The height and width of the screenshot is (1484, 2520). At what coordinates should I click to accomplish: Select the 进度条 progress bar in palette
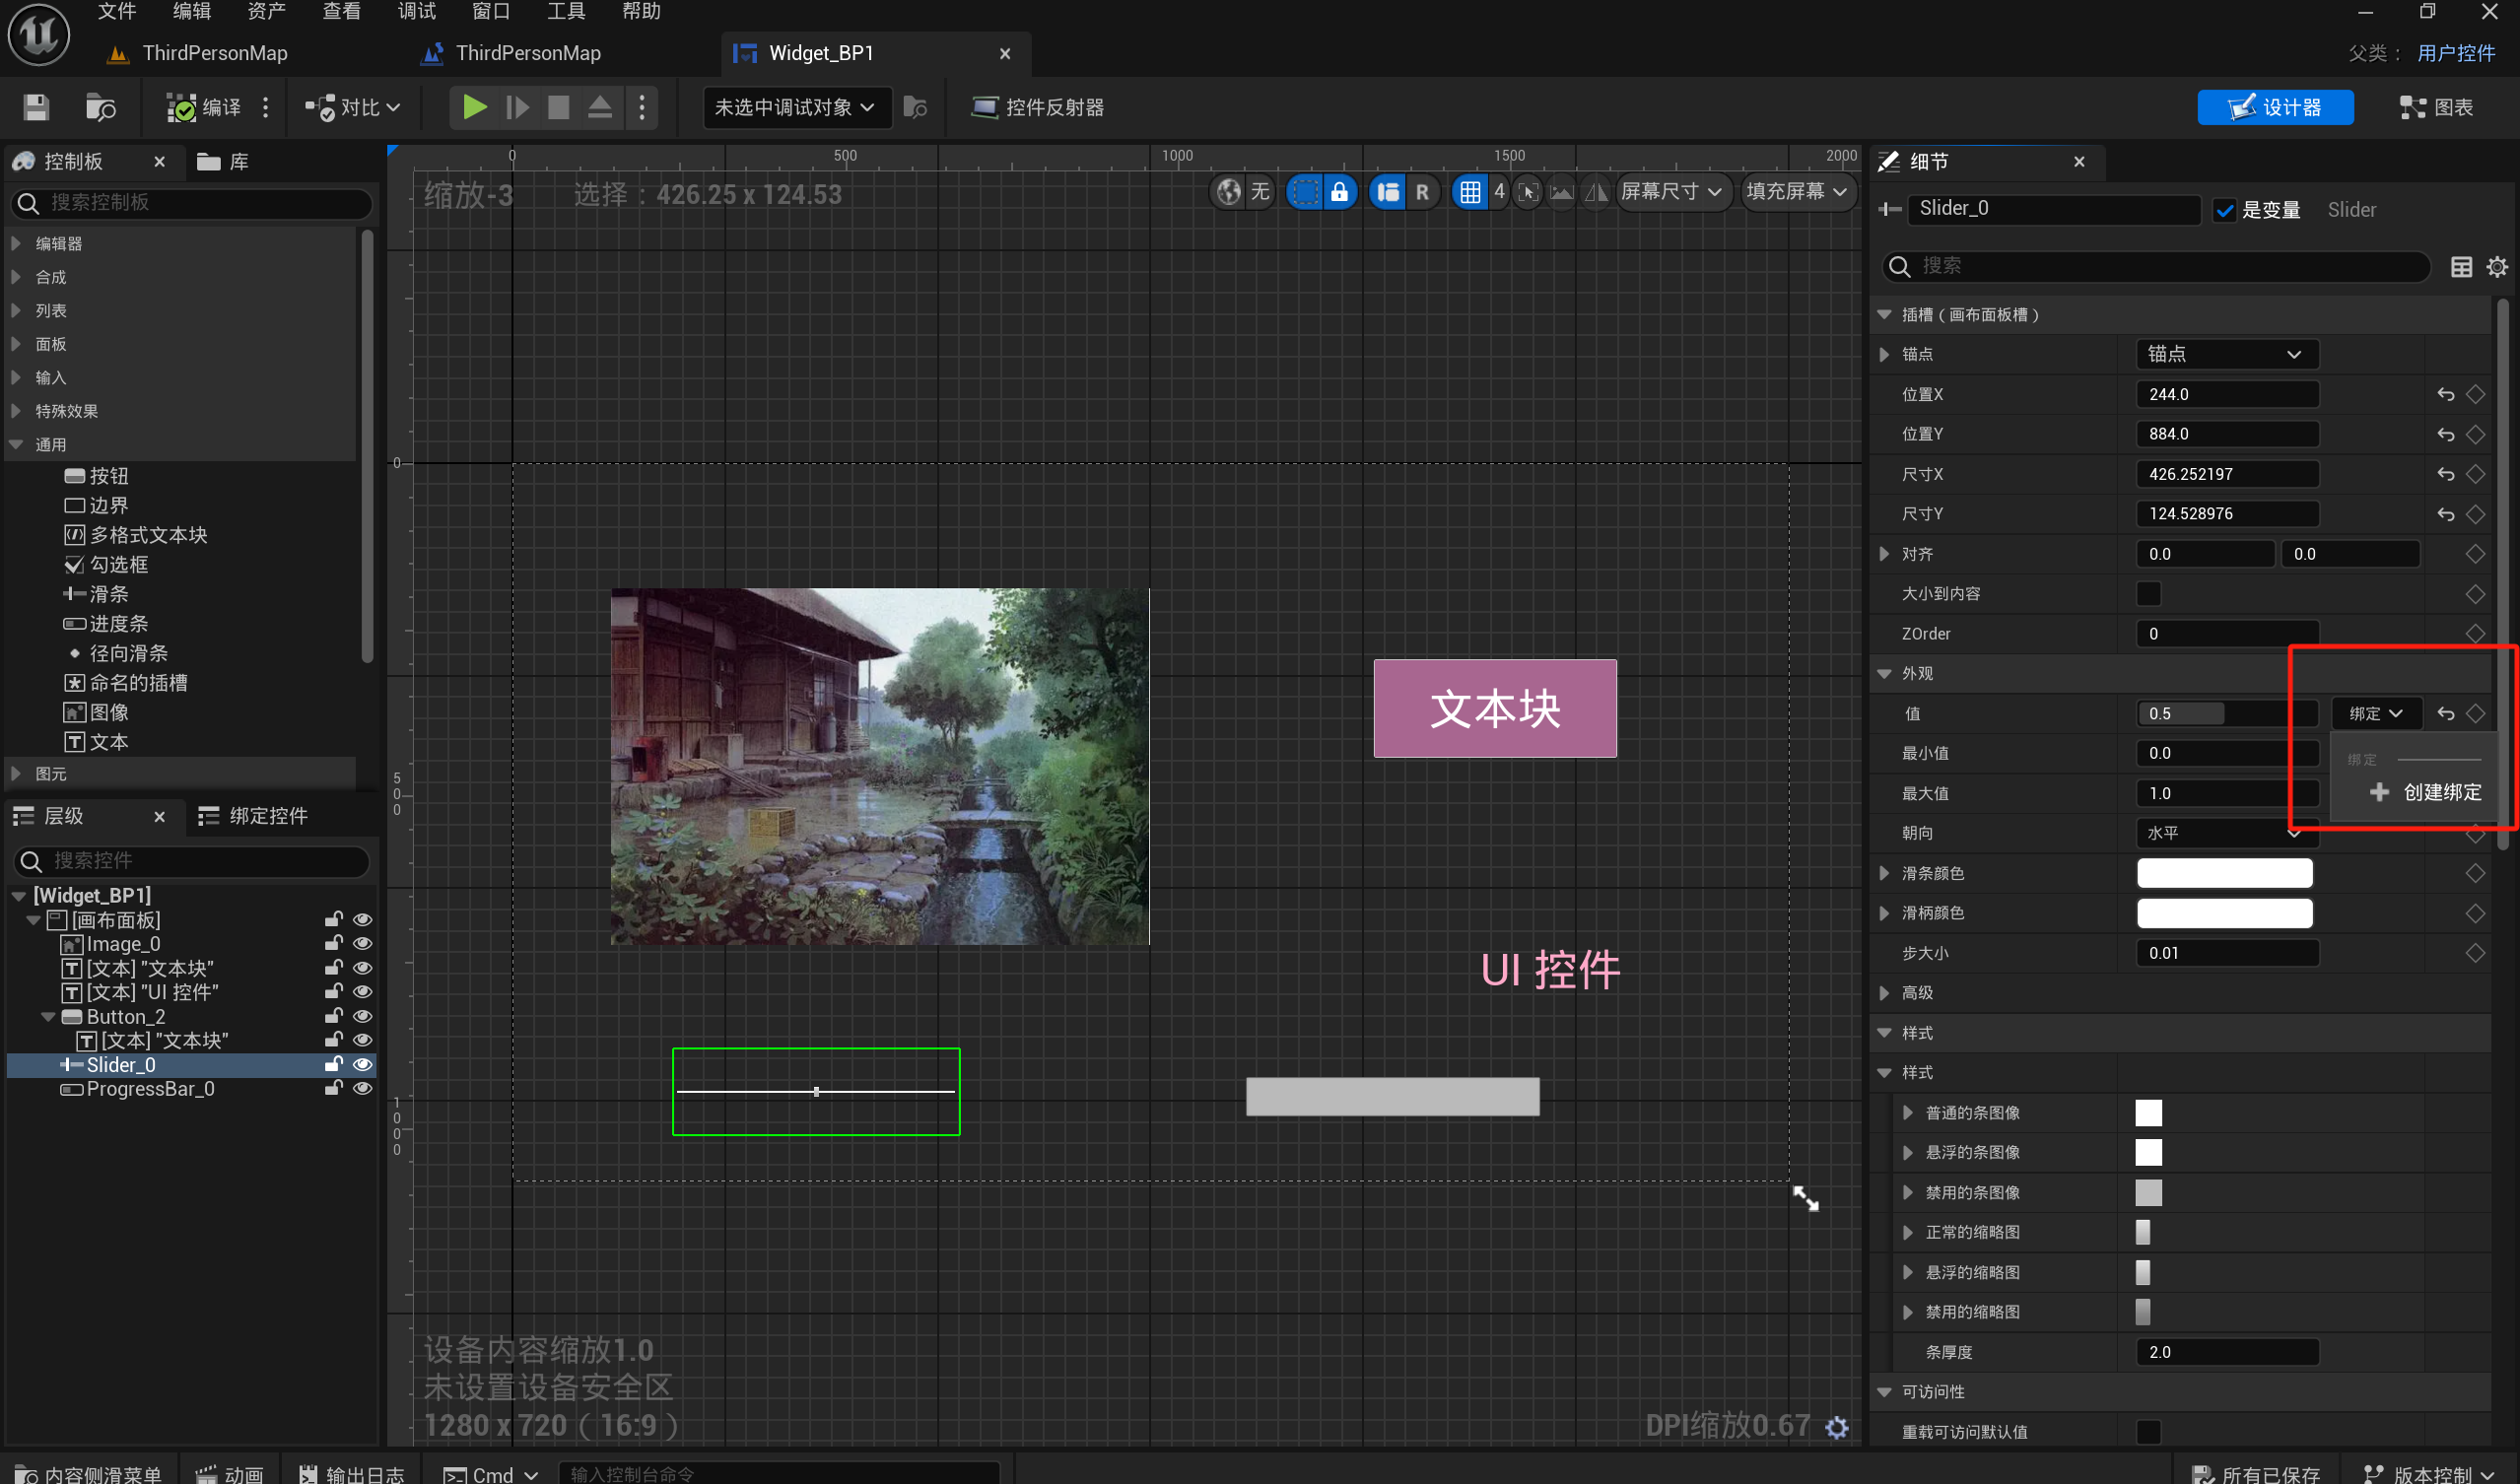(x=106, y=624)
